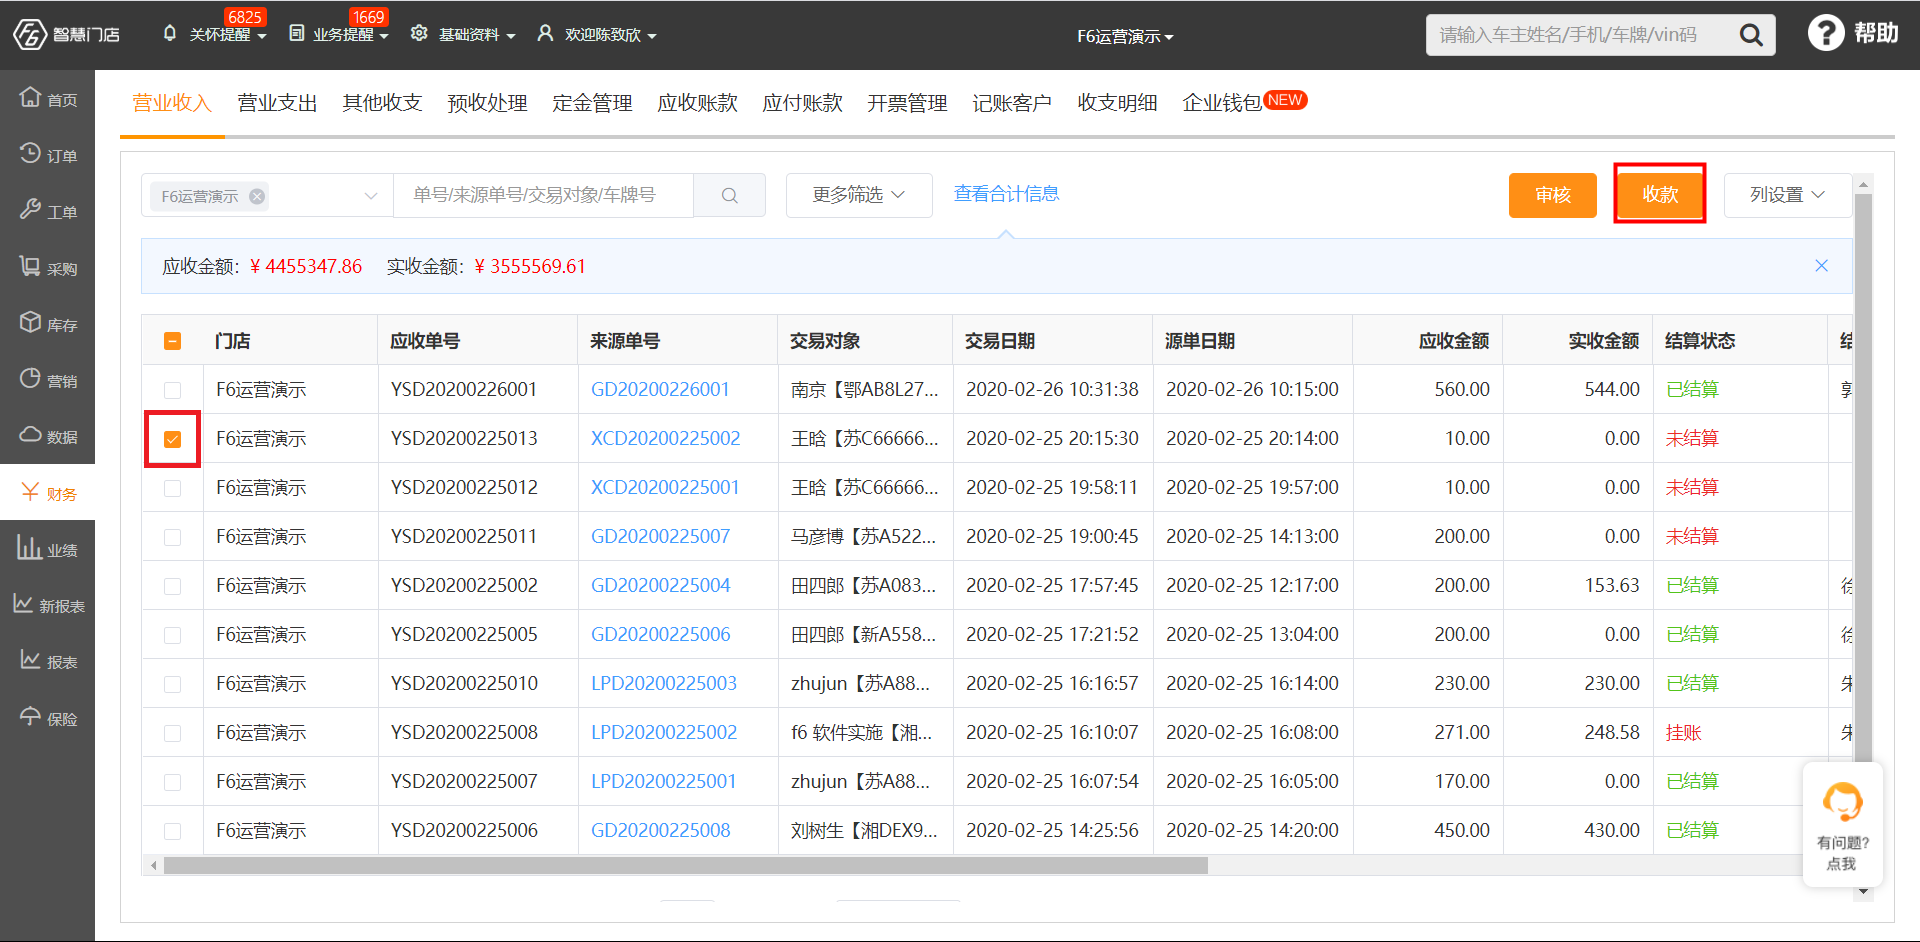
Task: Open 报表 in the sidebar
Action: coord(48,660)
